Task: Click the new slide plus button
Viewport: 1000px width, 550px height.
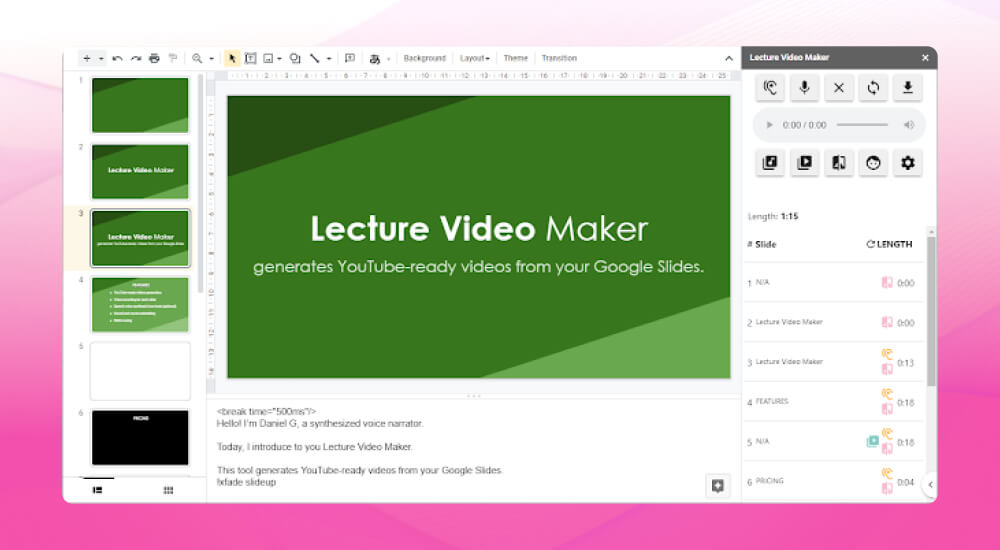Action: click(x=87, y=58)
